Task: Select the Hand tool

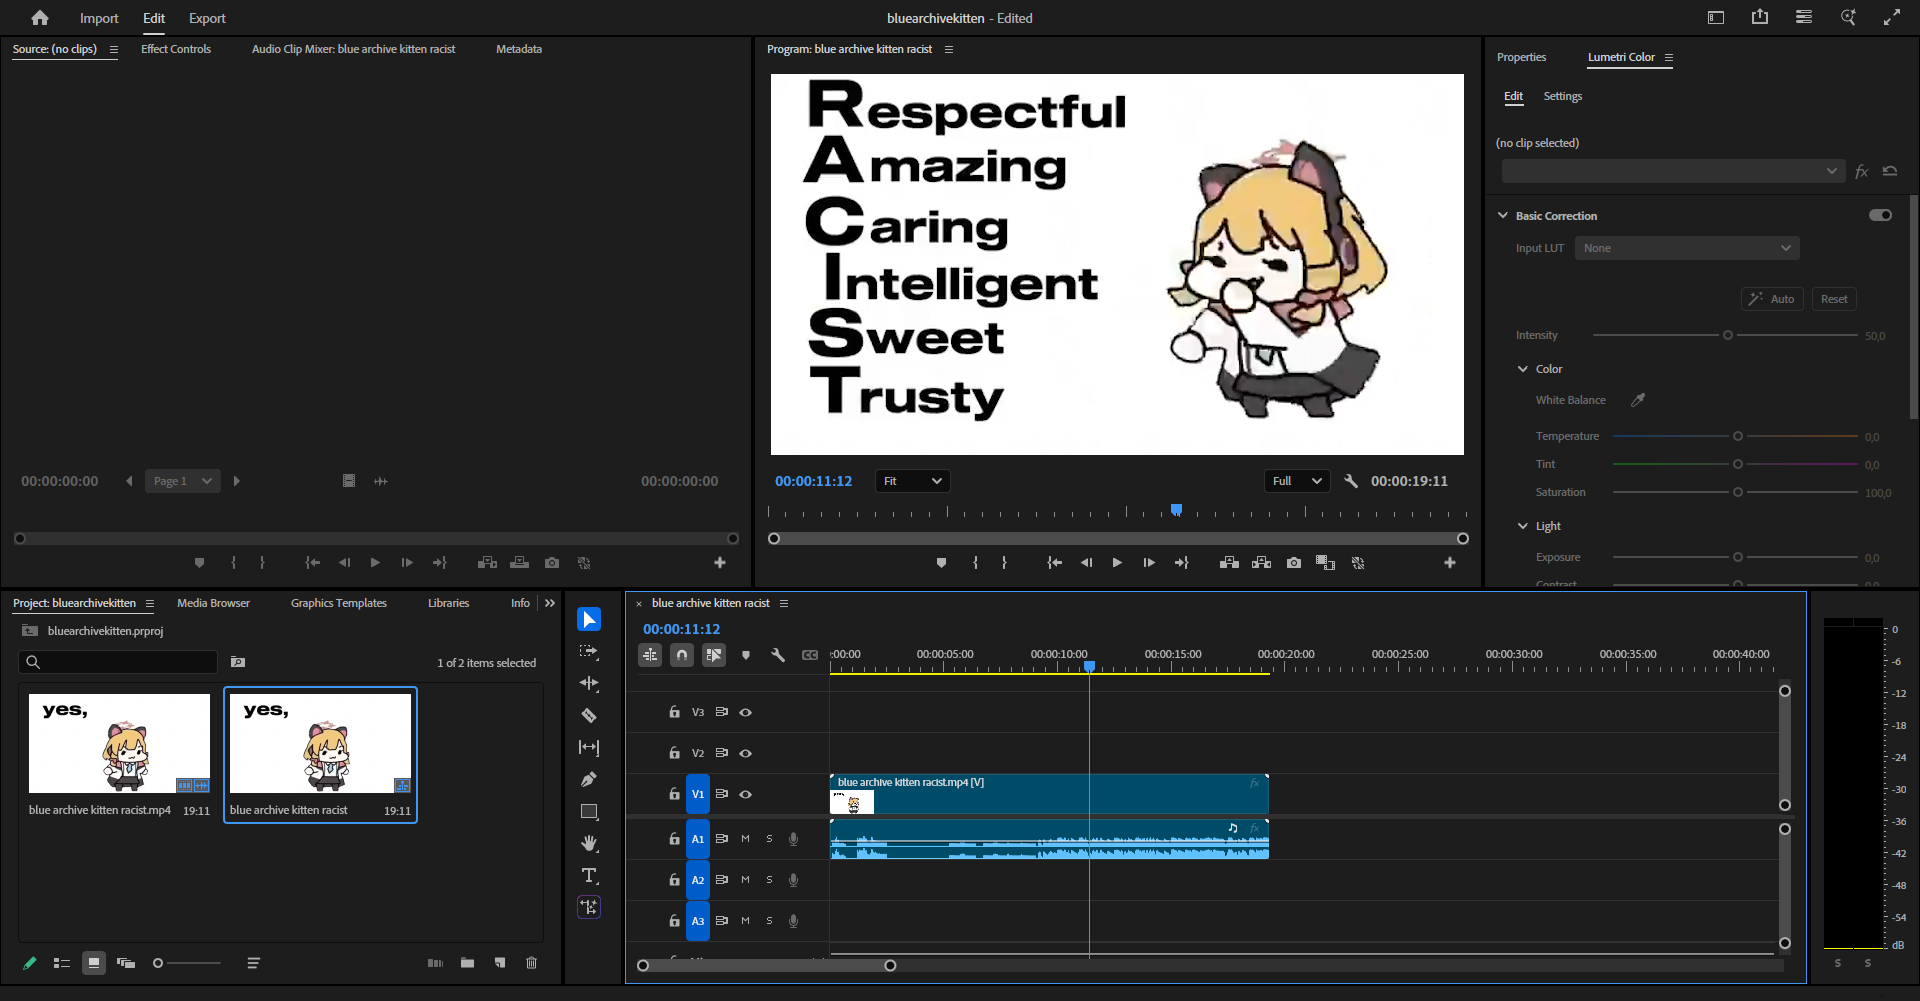Action: point(589,844)
